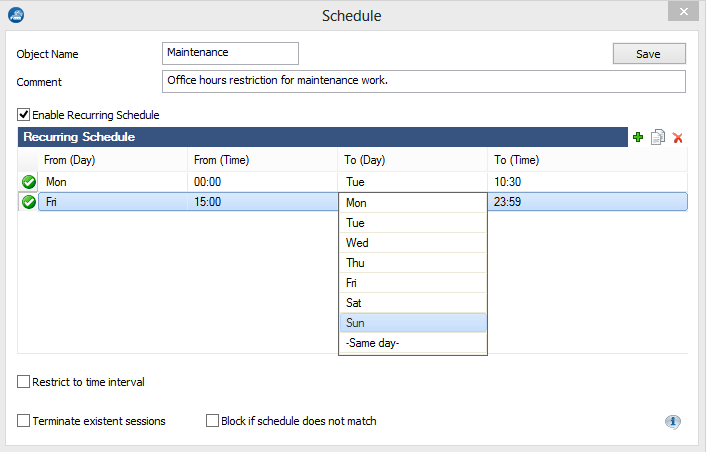Enable Restrict to time interval checkbox

tap(23, 382)
